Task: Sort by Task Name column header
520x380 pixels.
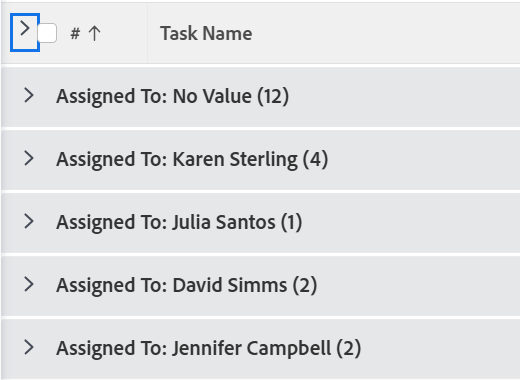Action: [206, 33]
